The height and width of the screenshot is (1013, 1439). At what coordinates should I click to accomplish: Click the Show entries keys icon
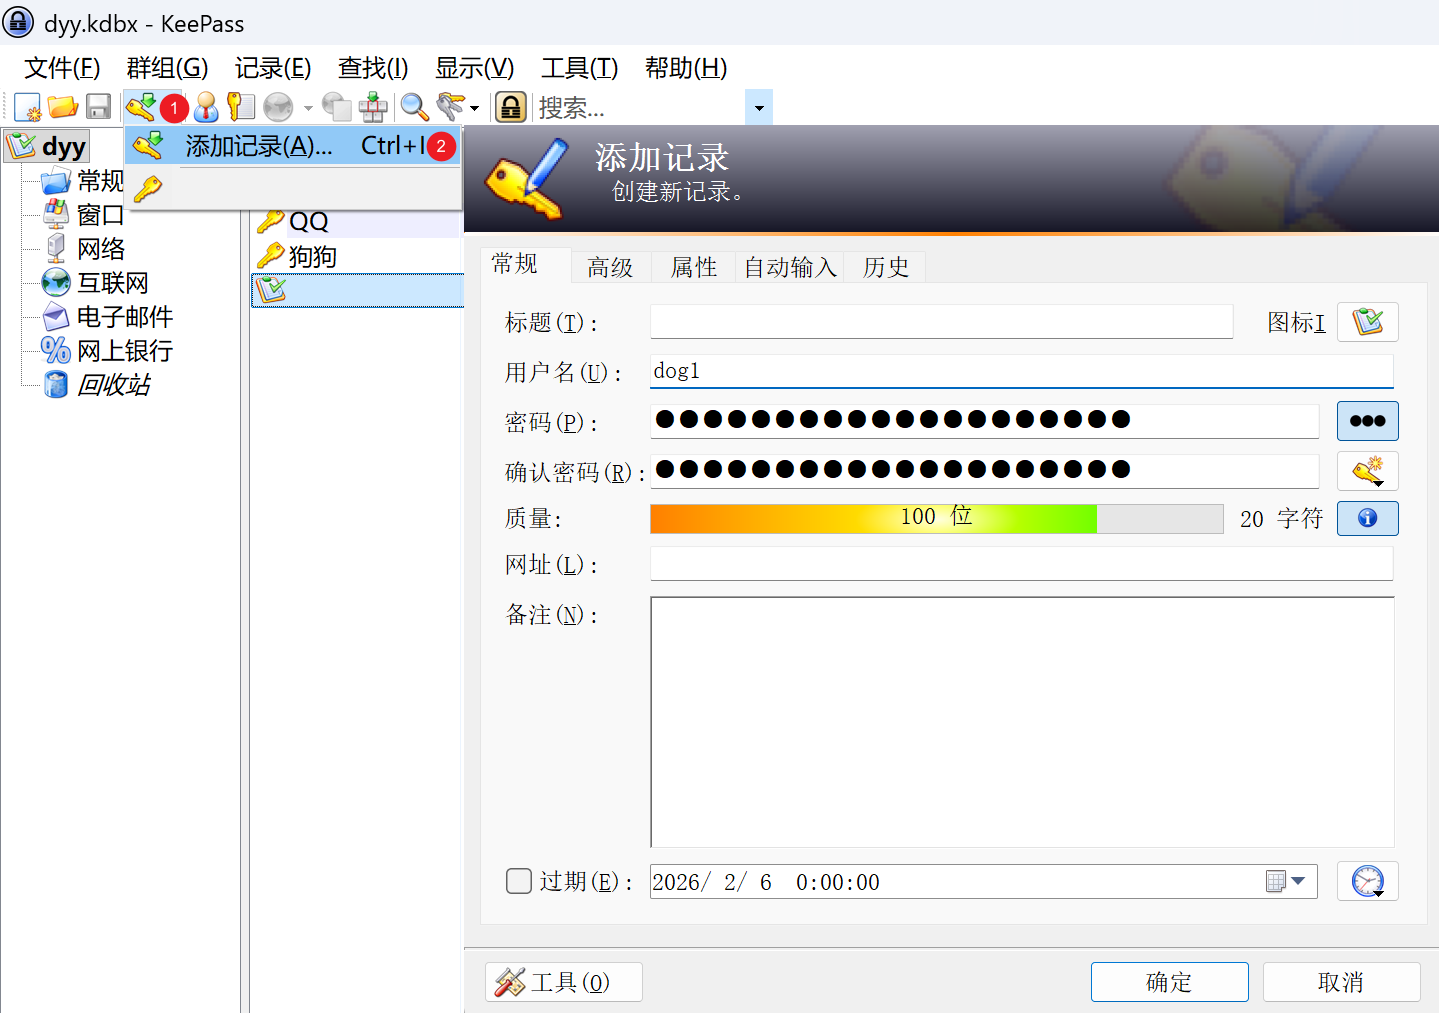[451, 107]
